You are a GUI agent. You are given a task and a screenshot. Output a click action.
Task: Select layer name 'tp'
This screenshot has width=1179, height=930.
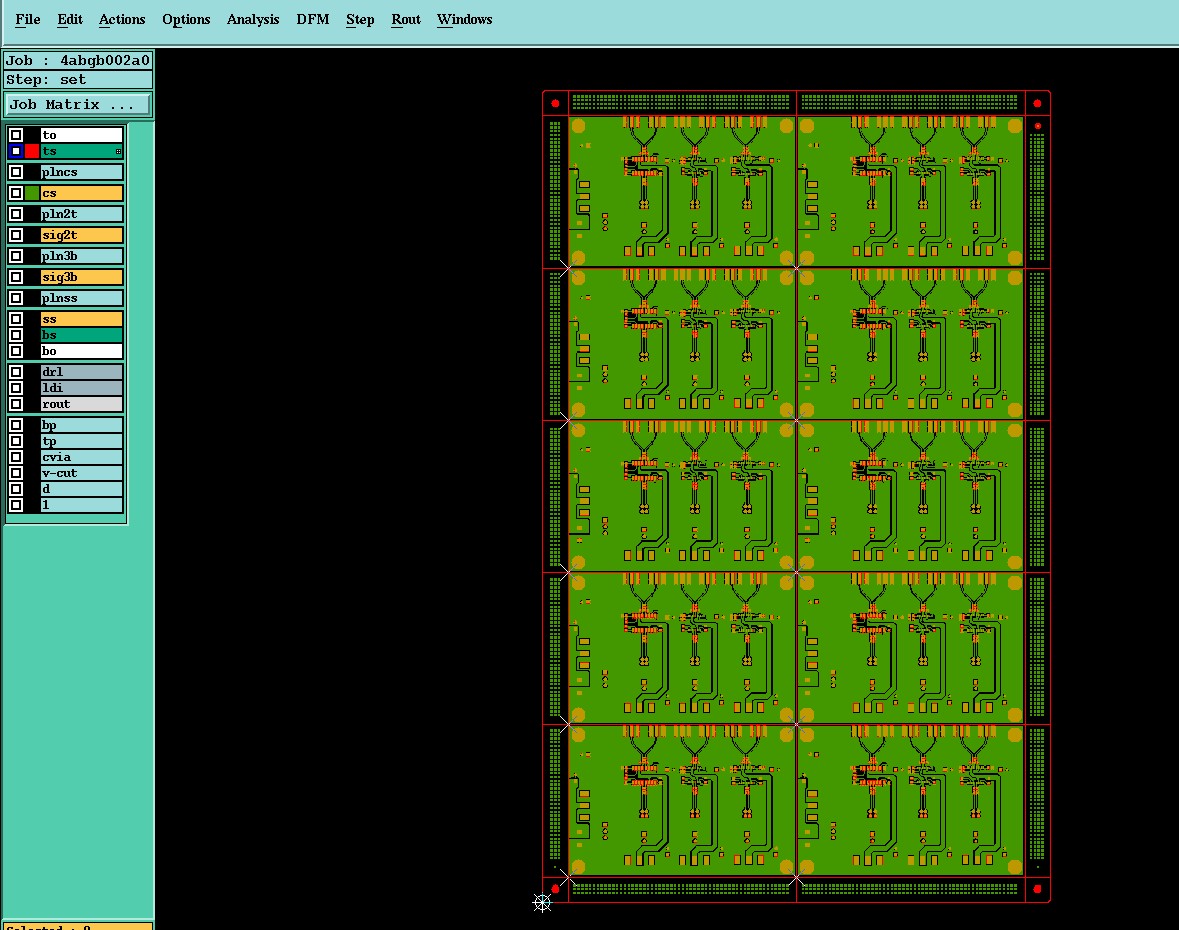tap(81, 441)
